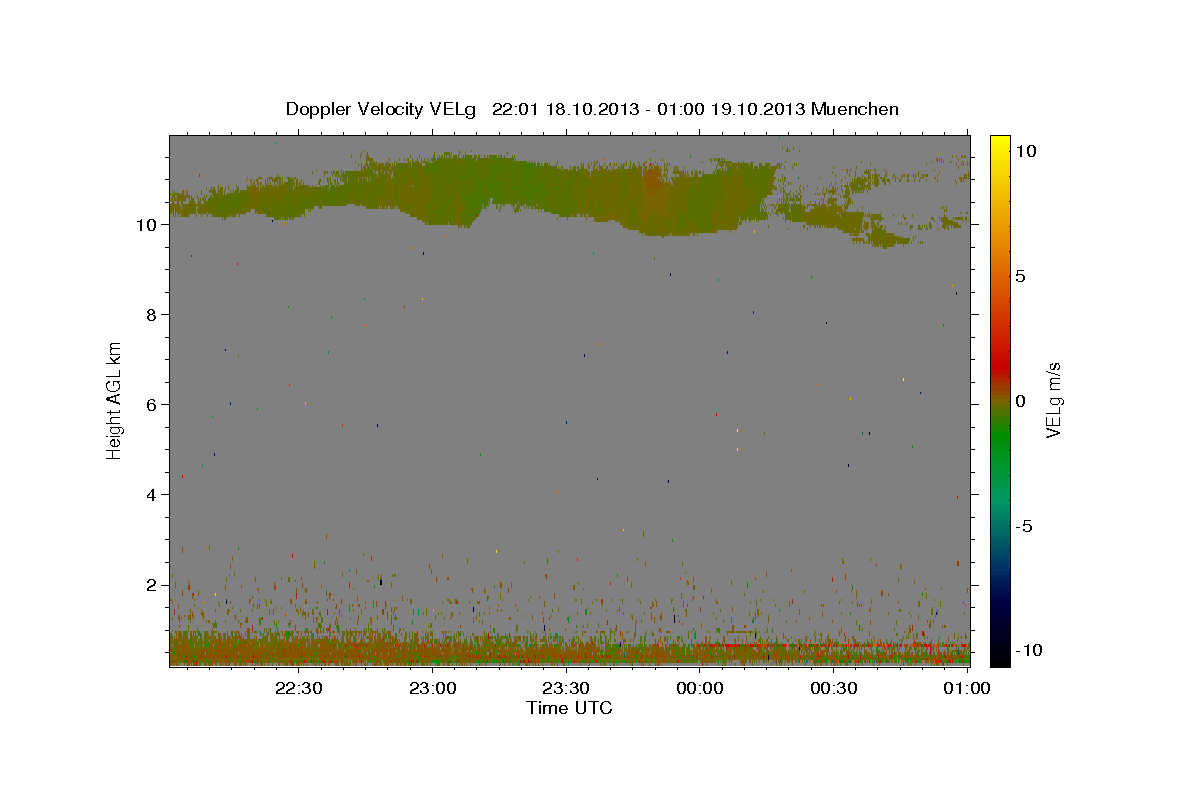
Task: Click the 'Height AGL km' axis title
Action: [x=115, y=400]
